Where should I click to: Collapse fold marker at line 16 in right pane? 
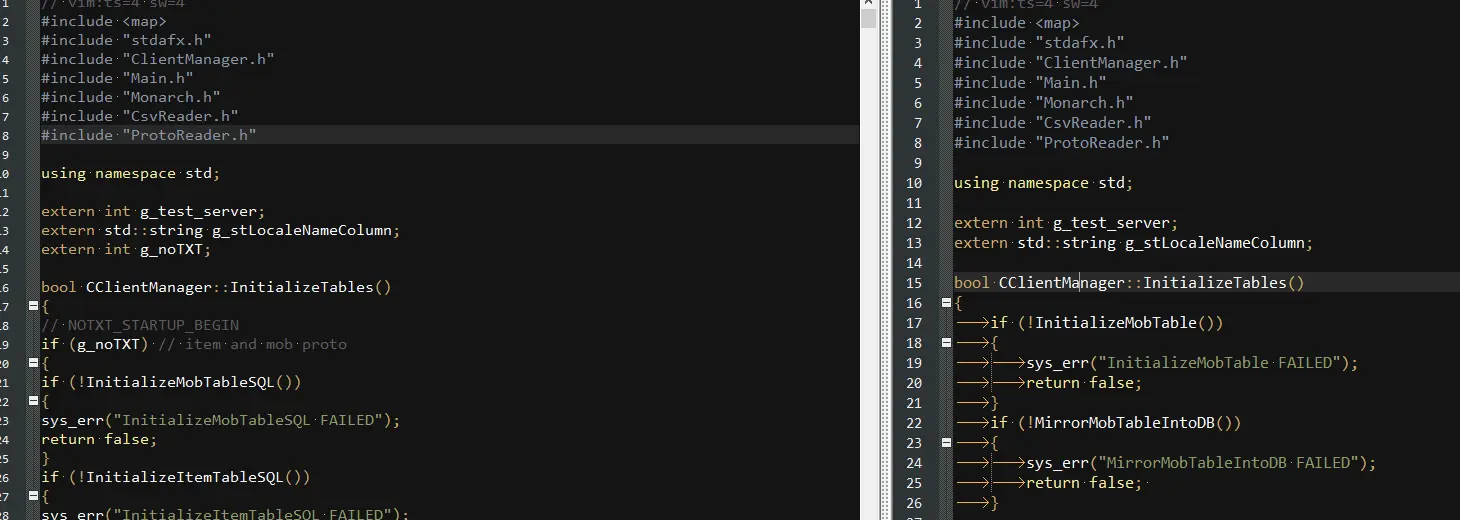coord(946,303)
